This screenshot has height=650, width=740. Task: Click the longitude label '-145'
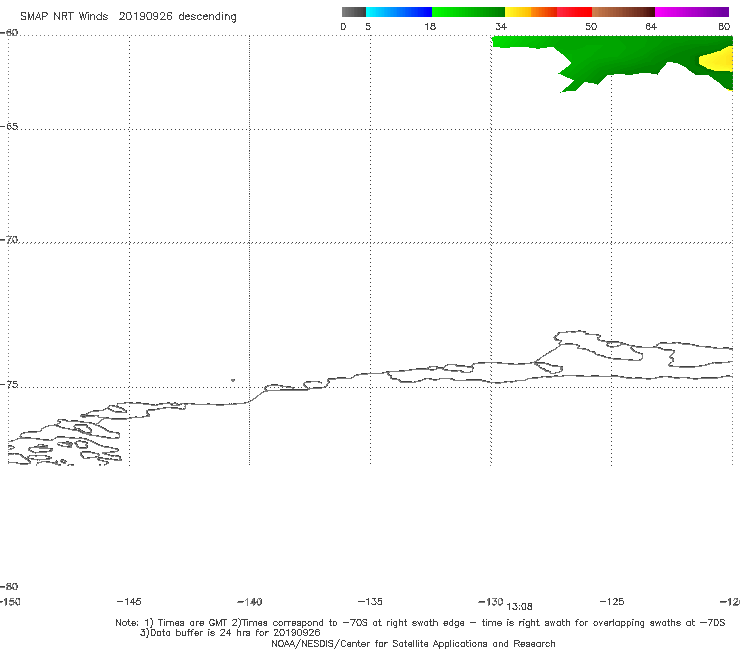coord(129,601)
